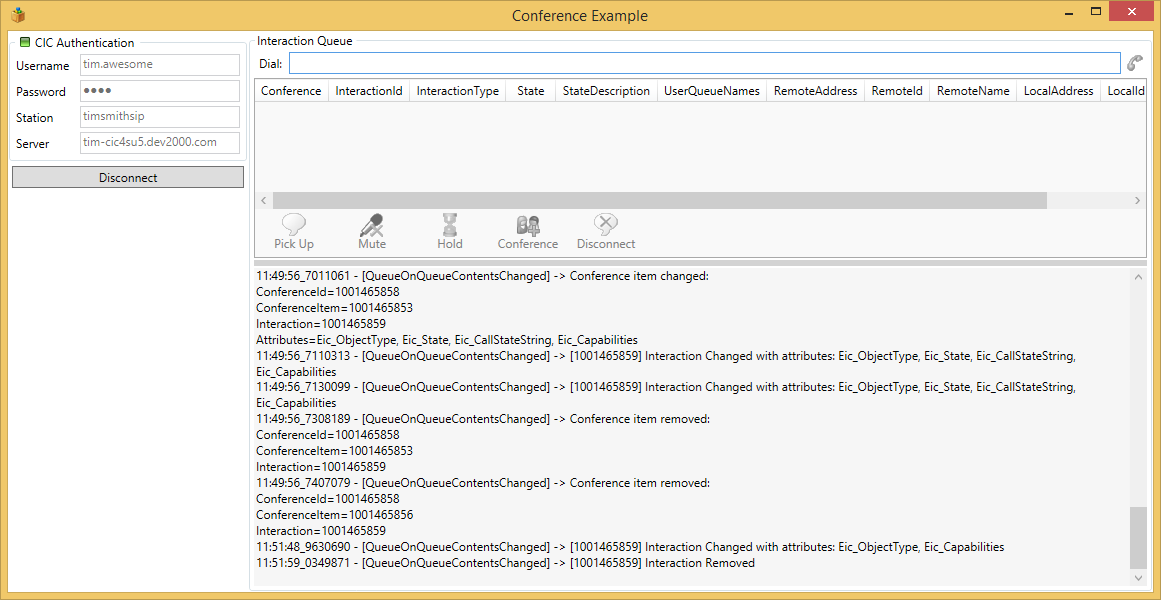
Task: Click the Disconnect button under CIC Authentication
Action: pos(128,178)
